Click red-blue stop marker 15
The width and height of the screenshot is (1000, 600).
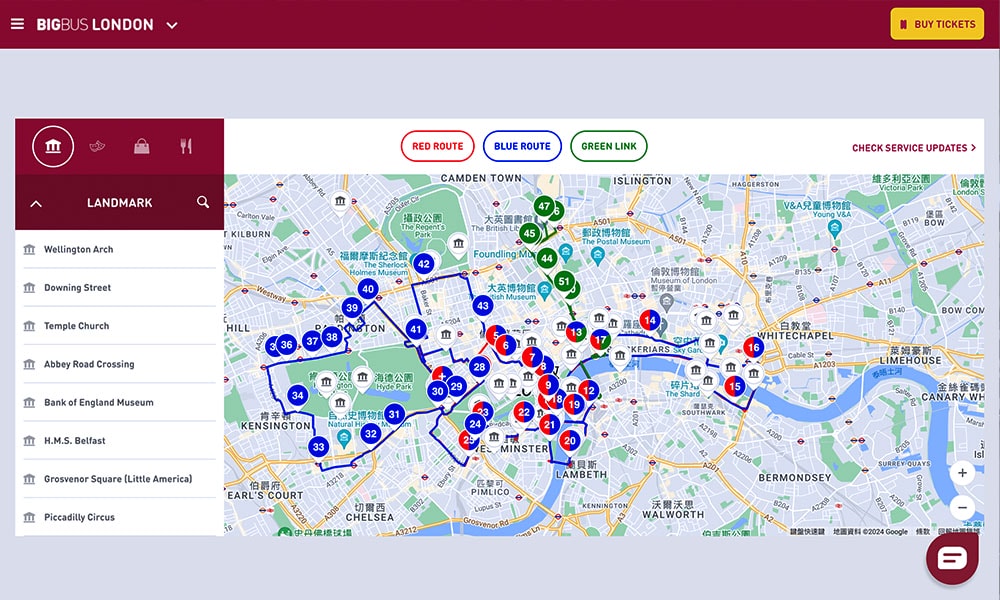pos(735,386)
